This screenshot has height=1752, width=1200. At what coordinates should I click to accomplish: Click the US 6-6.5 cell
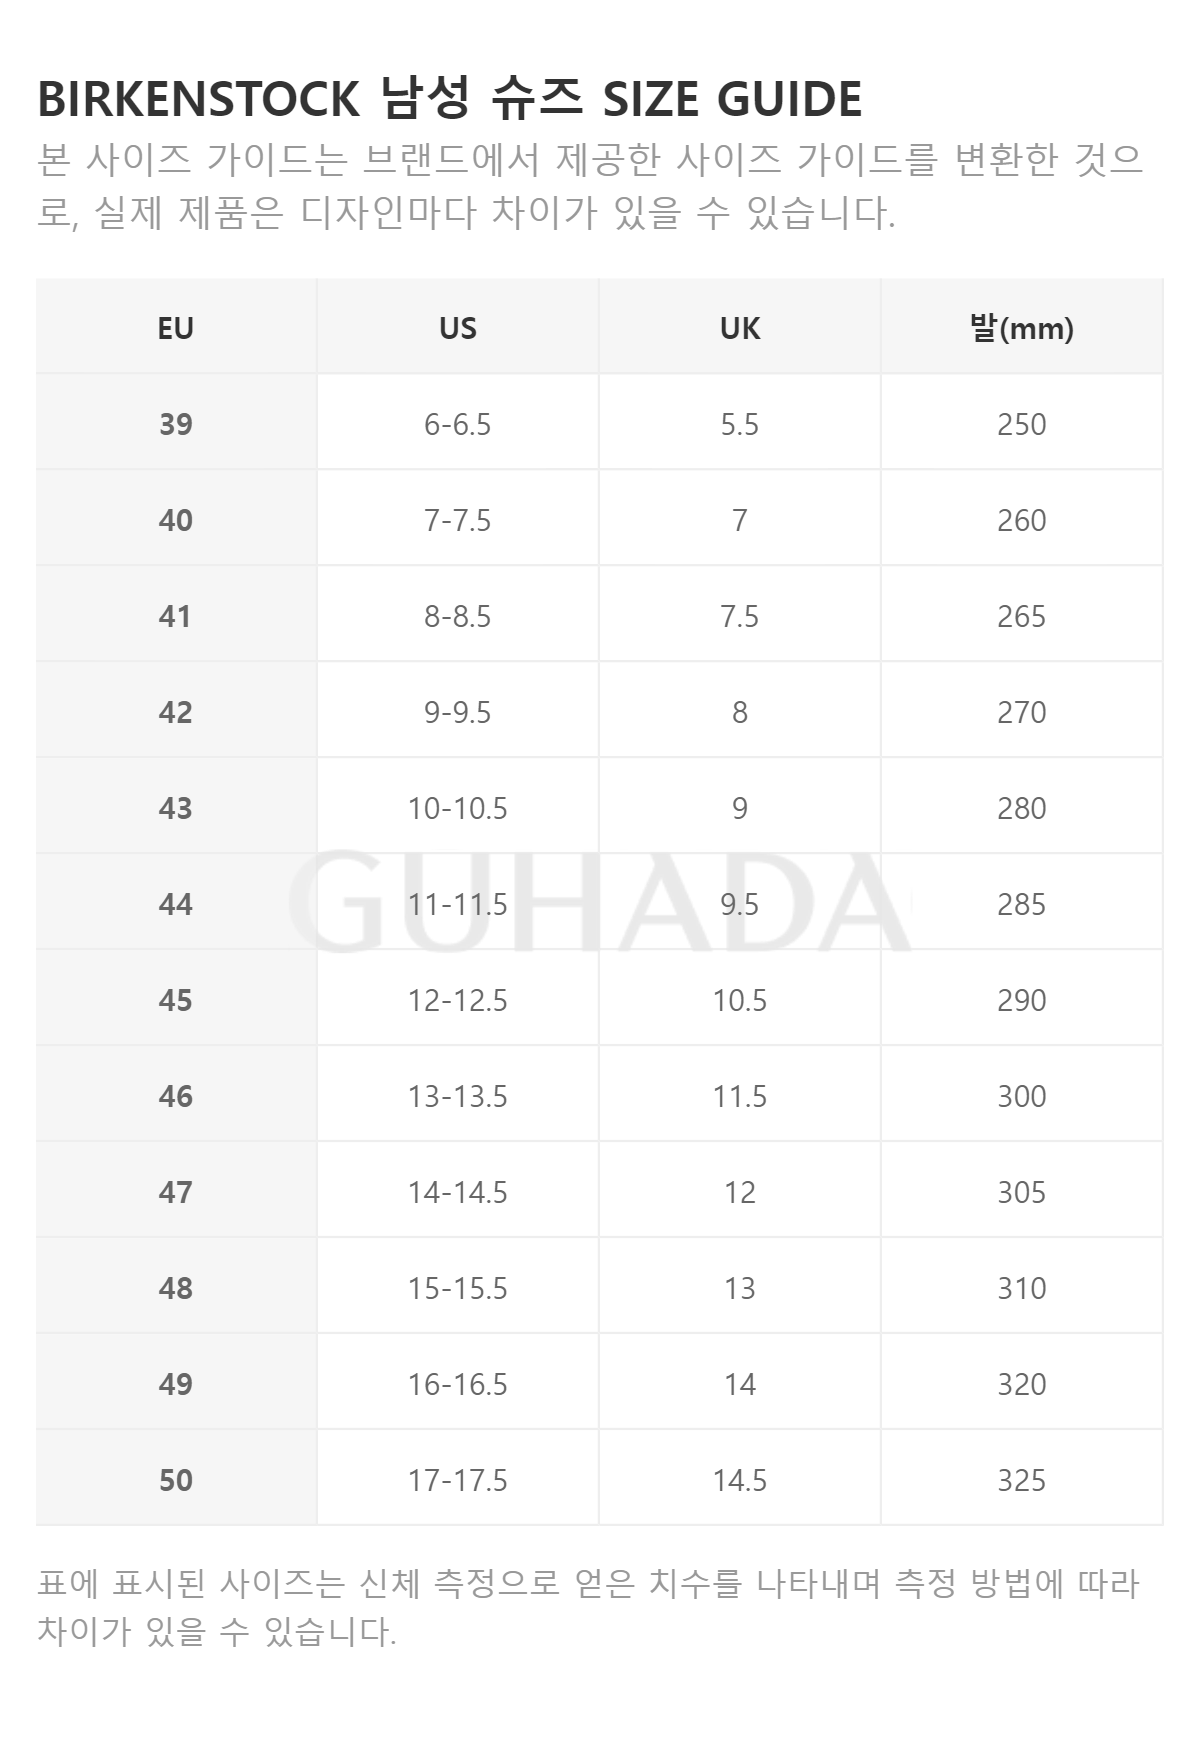(x=458, y=423)
